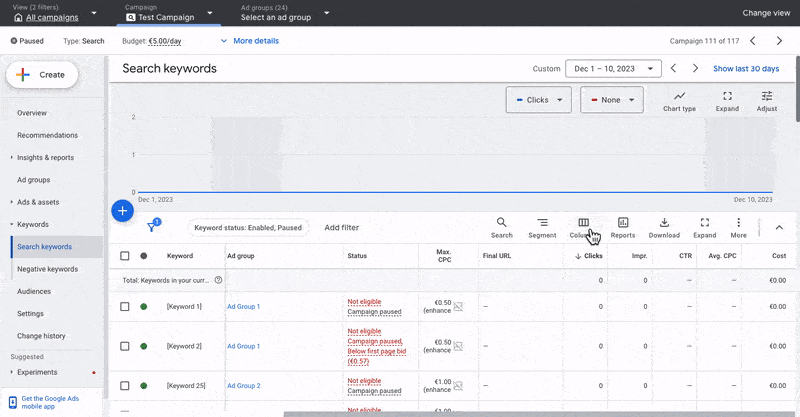The image size is (800, 417).
Task: Open the Adjust chart settings
Action: point(767,101)
